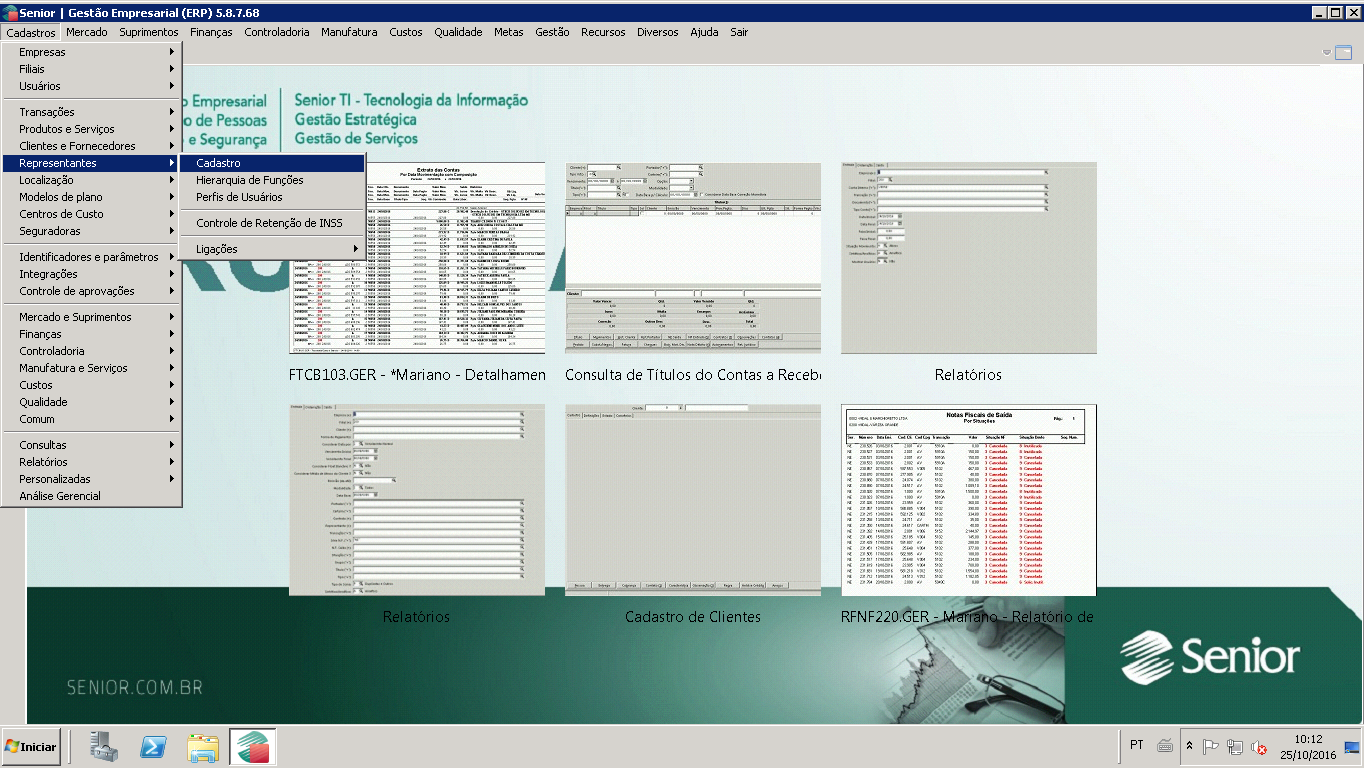Select Hierarquia de Funções submenu entry
This screenshot has width=1364, height=768.
pyautogui.click(x=272, y=180)
